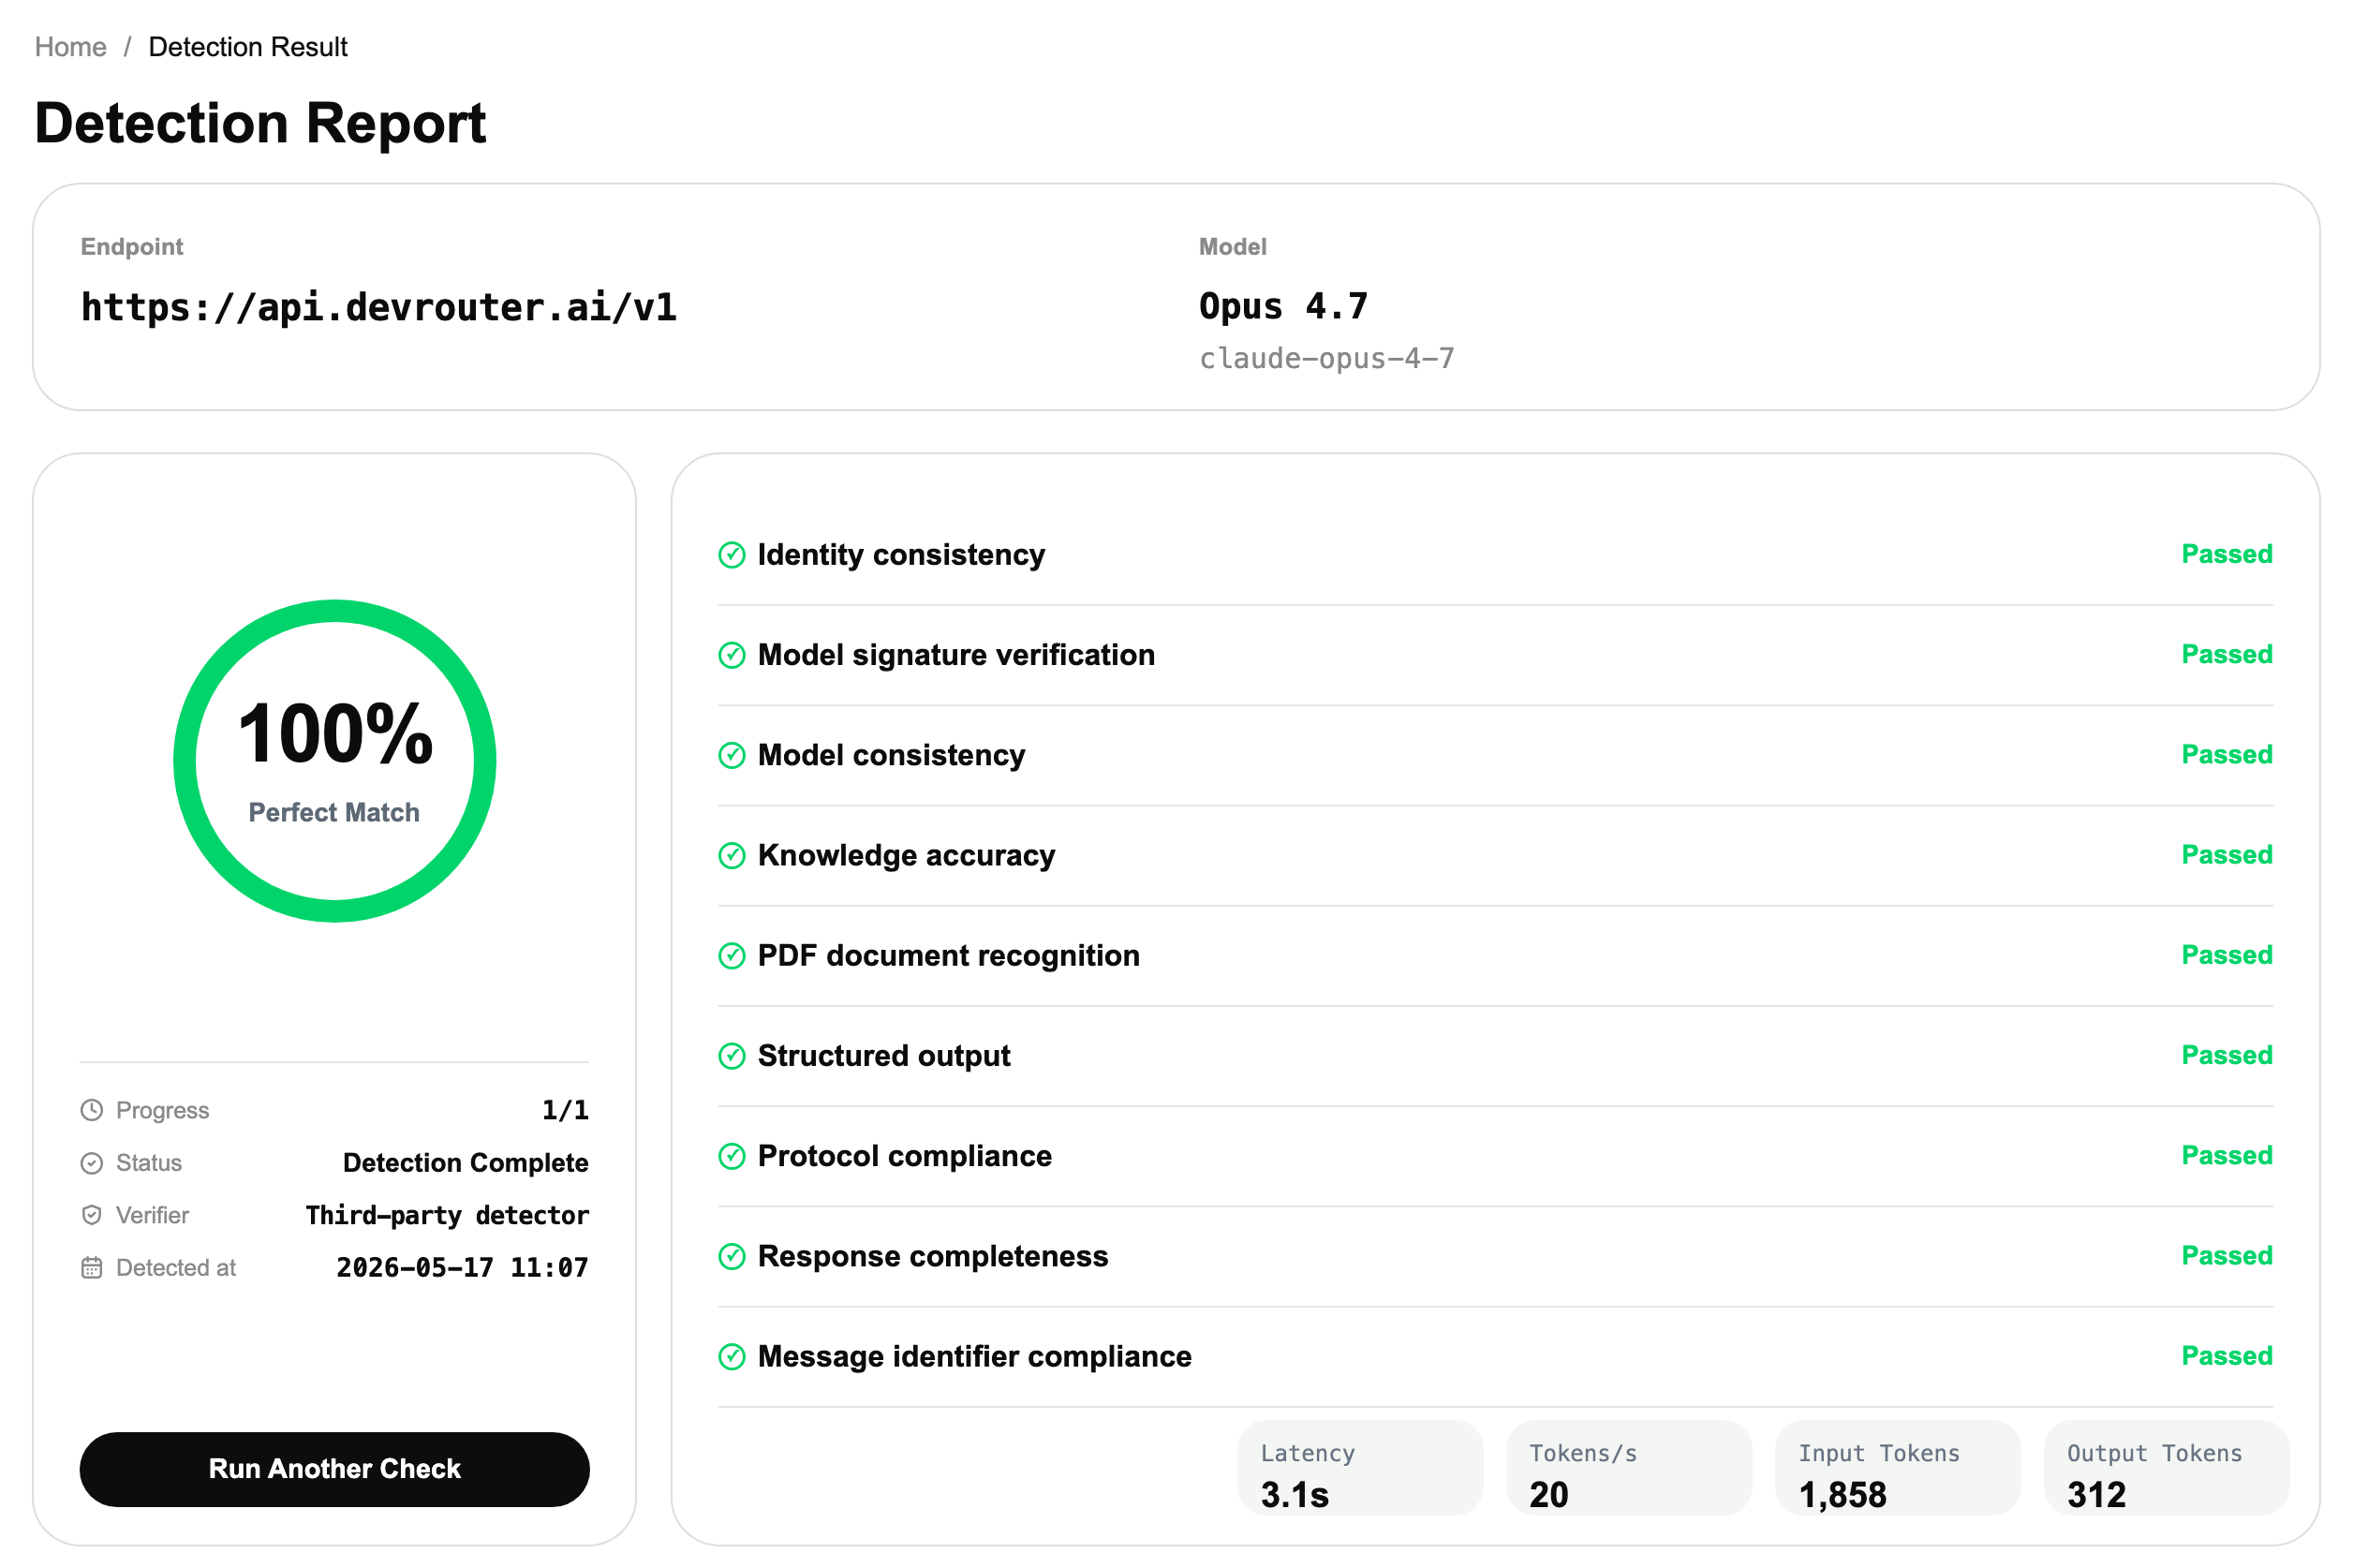Click the Model signature verification label
The width and height of the screenshot is (2353, 1568).
pos(956,654)
